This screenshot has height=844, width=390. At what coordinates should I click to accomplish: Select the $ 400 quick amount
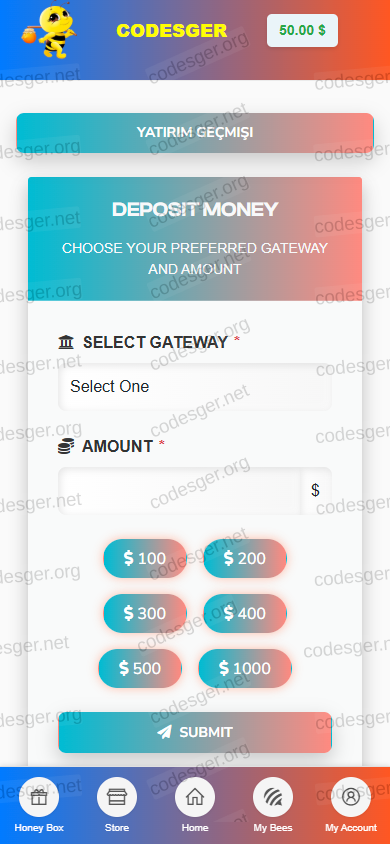click(245, 614)
